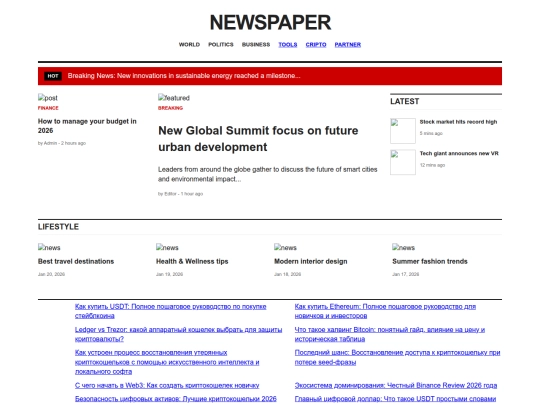Screen dimensions: 540x405
Task: Click the LIFESTYLE section heading
Action: [58, 227]
